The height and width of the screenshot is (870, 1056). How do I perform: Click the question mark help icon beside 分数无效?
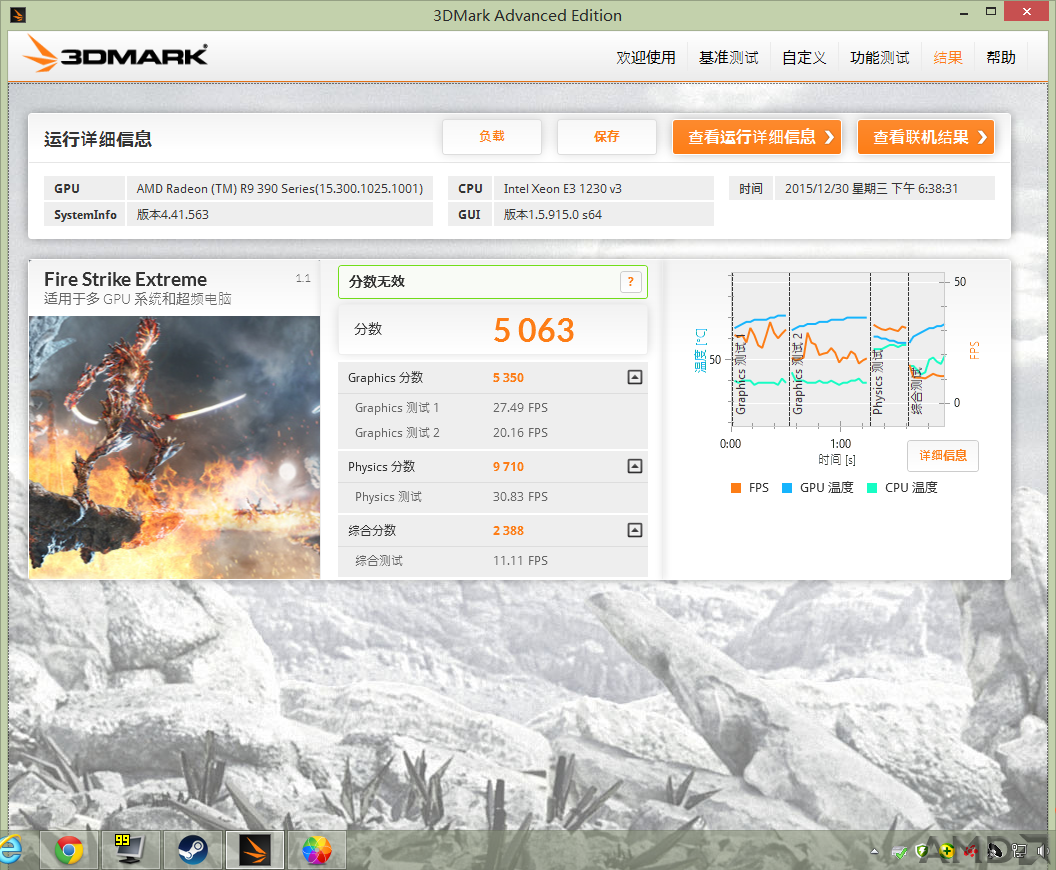[x=630, y=282]
